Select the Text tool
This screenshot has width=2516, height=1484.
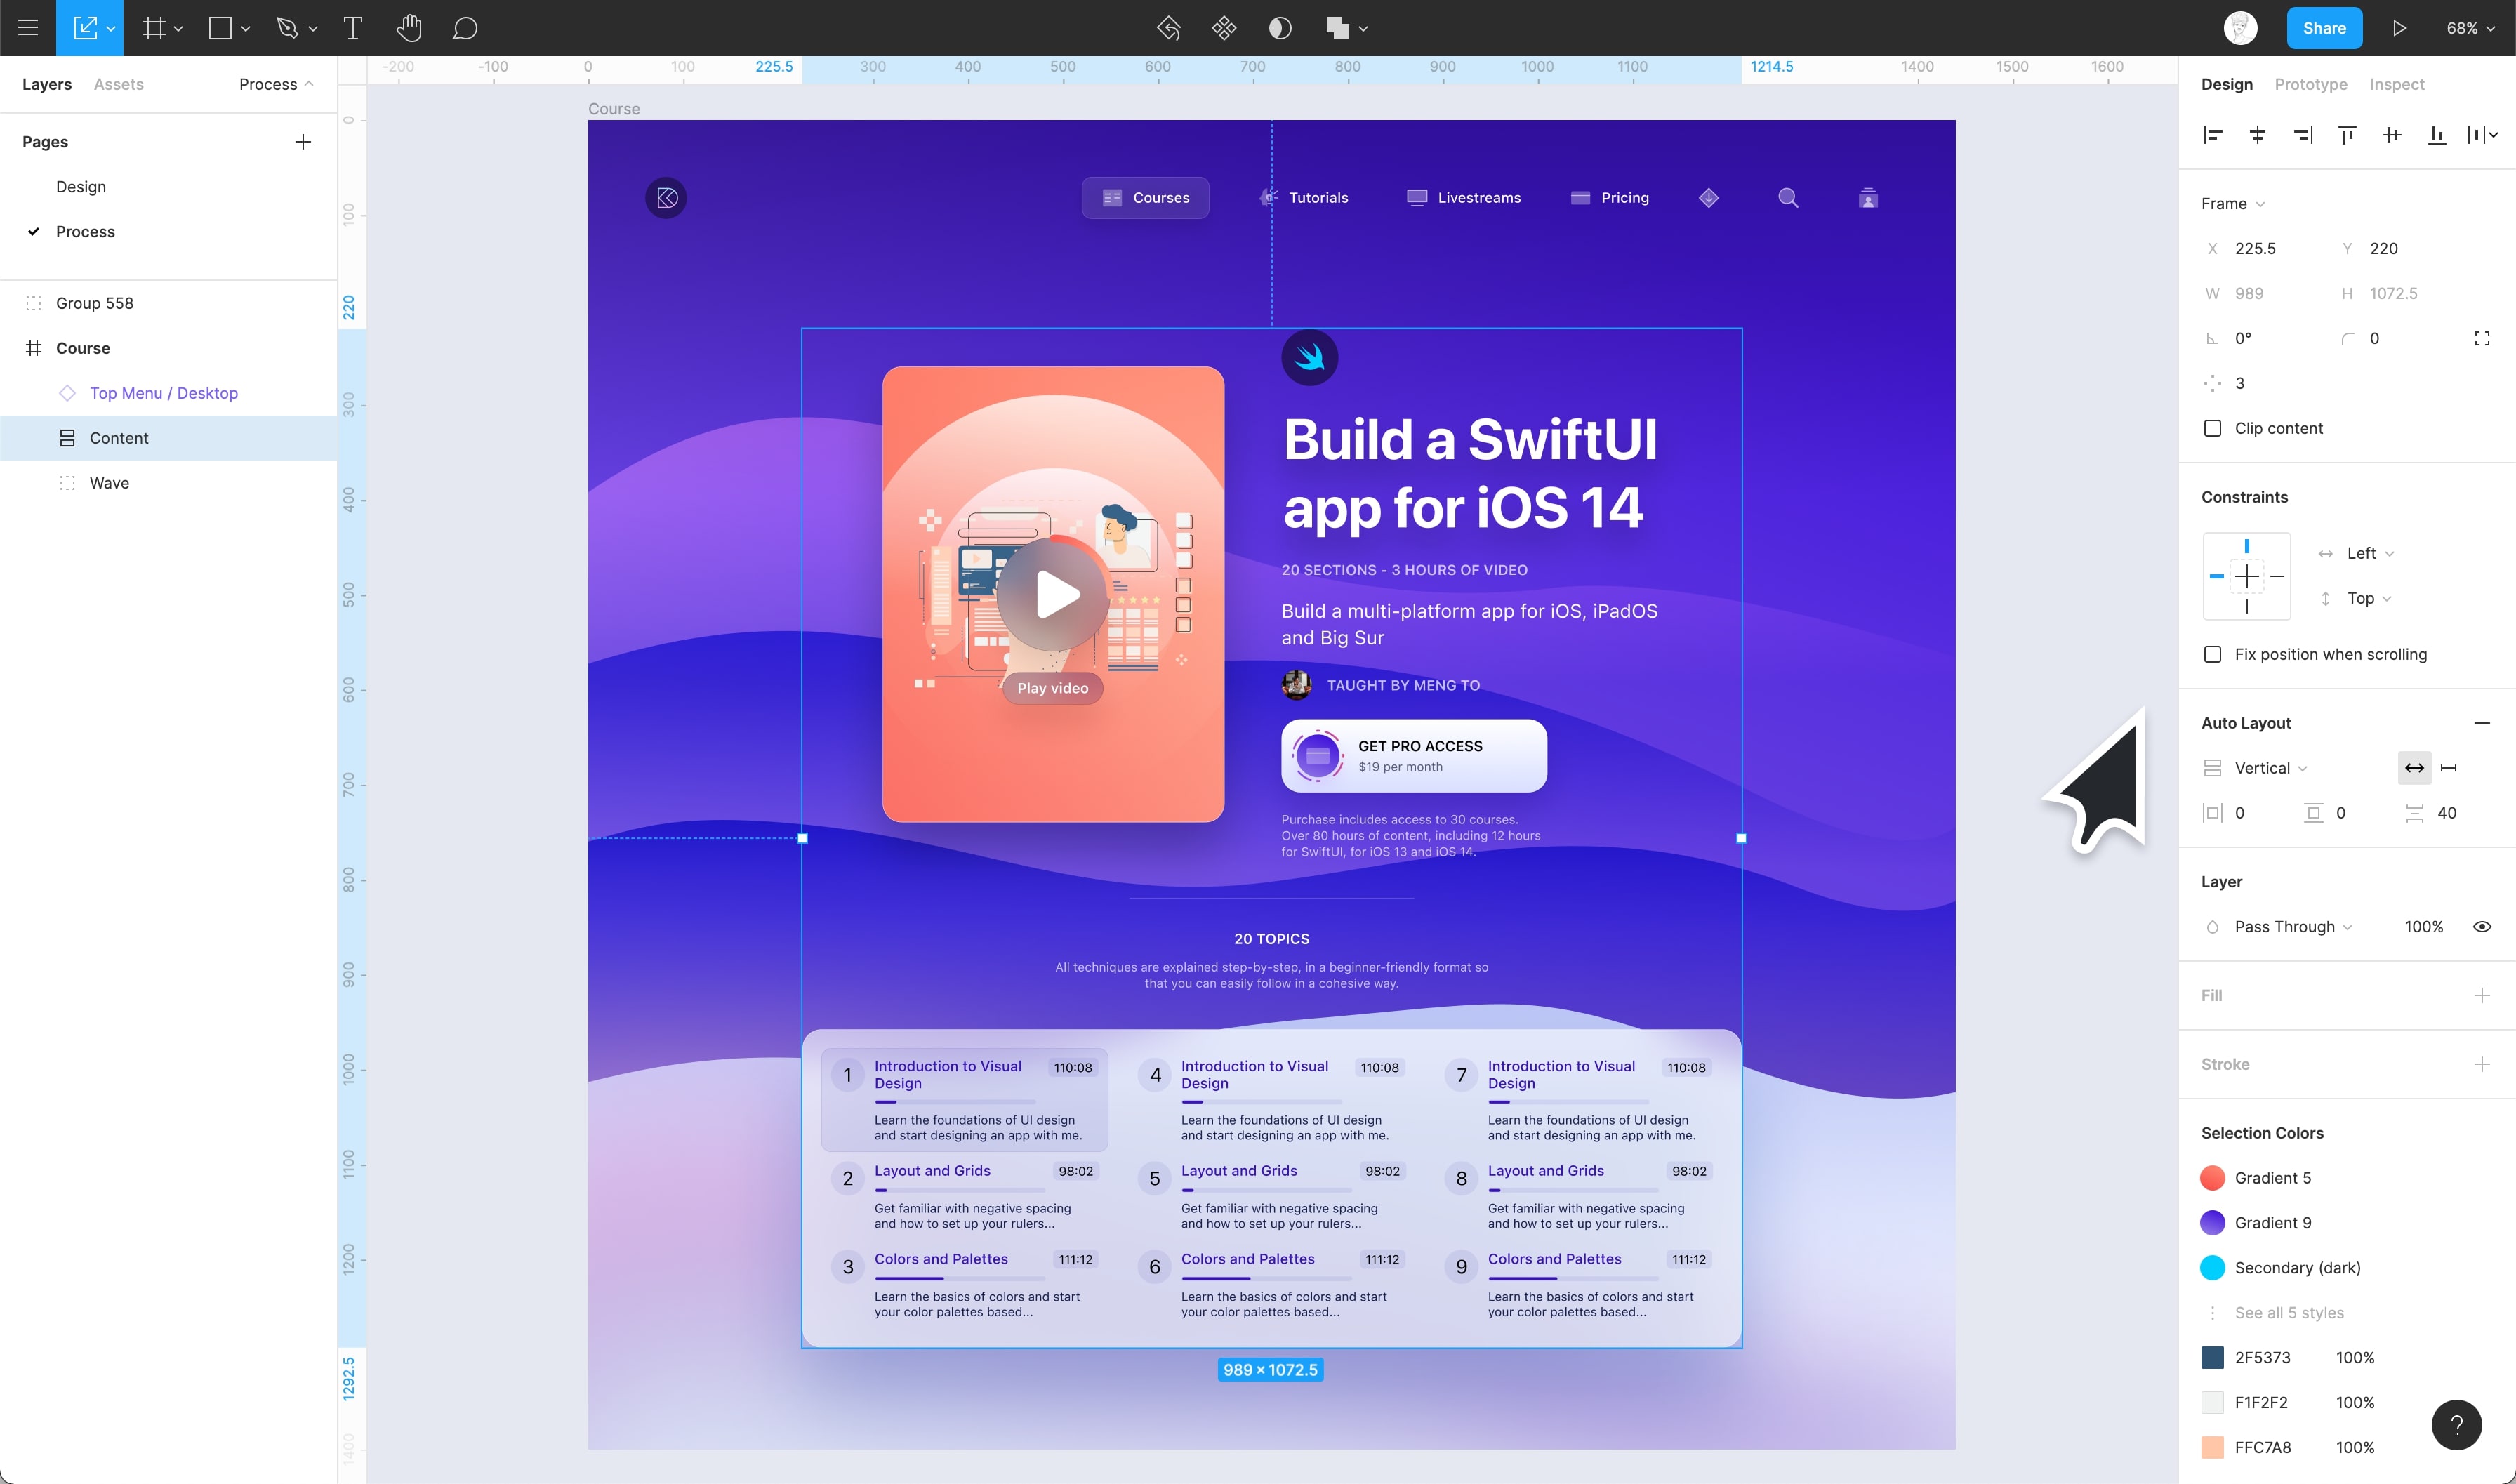pos(352,28)
